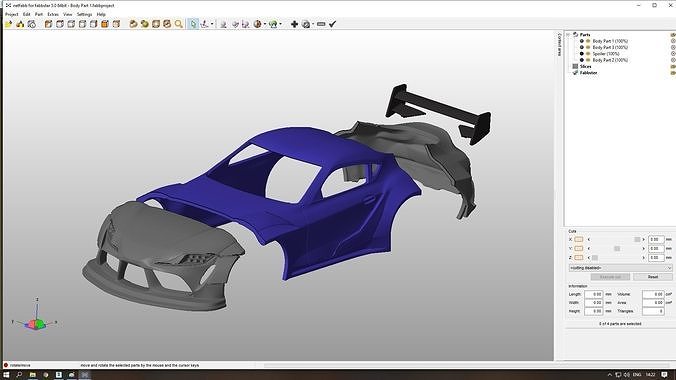Select the fifth standard view cube icon
Image resolution: width=676 pixels, height=380 pixels.
[93, 24]
